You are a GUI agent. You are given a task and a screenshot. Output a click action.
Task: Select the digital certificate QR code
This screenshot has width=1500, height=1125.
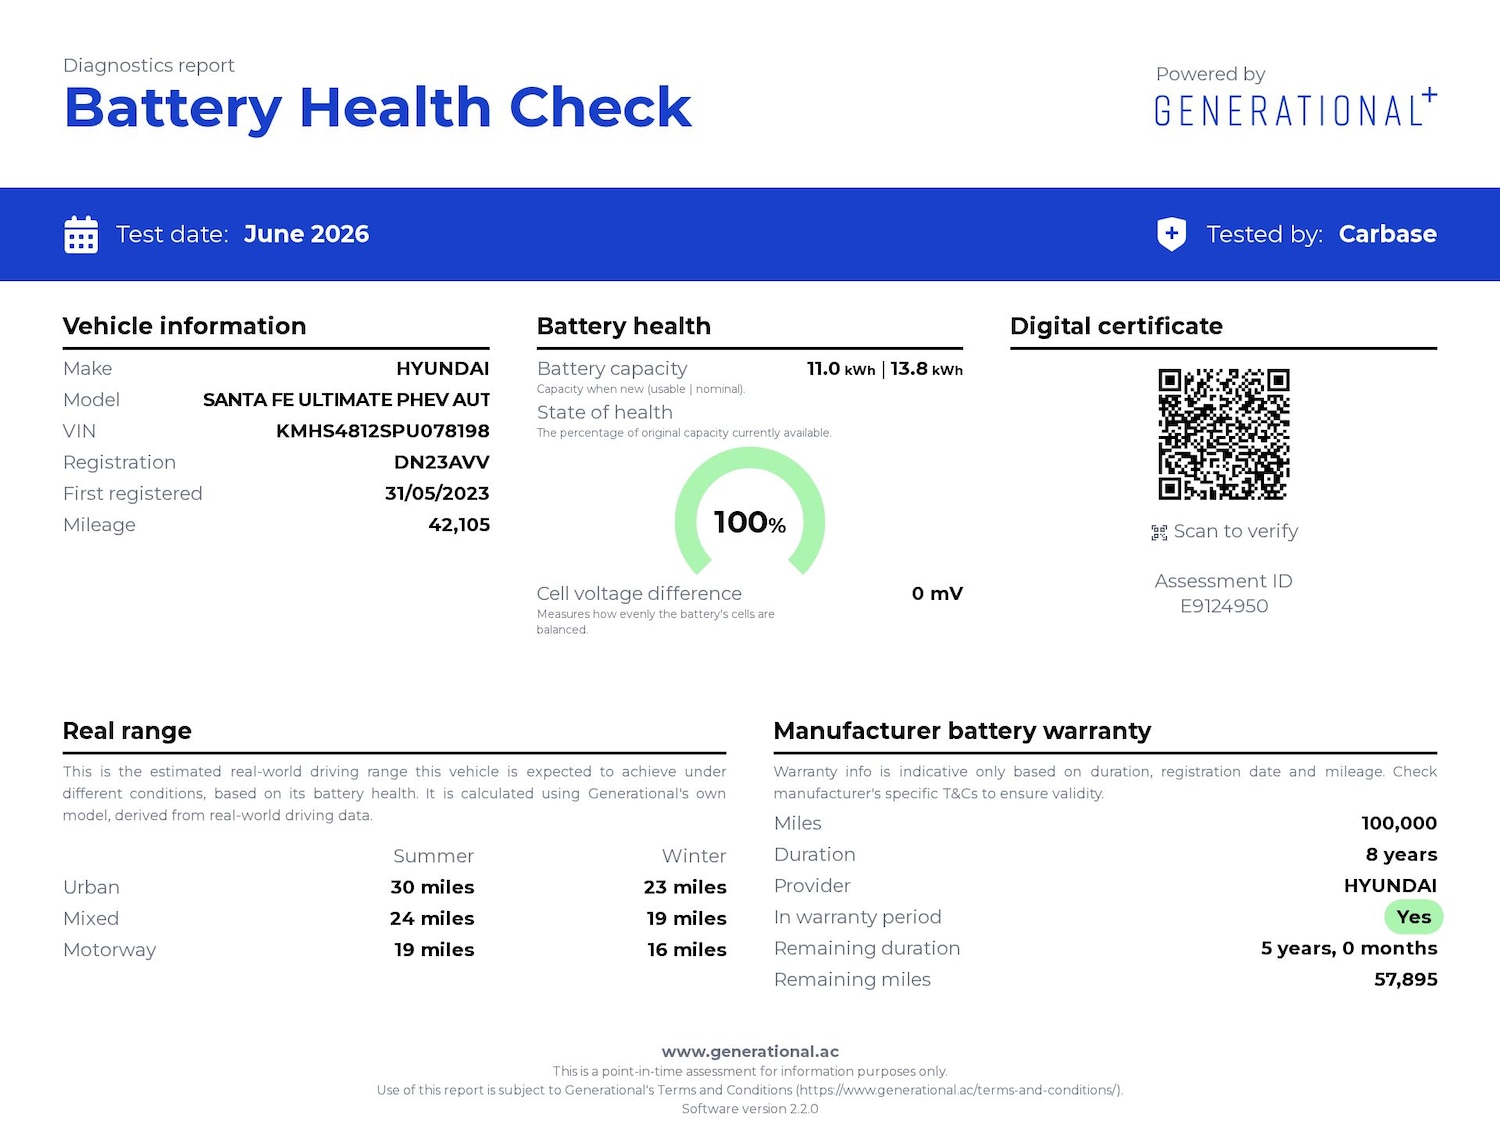[1224, 434]
